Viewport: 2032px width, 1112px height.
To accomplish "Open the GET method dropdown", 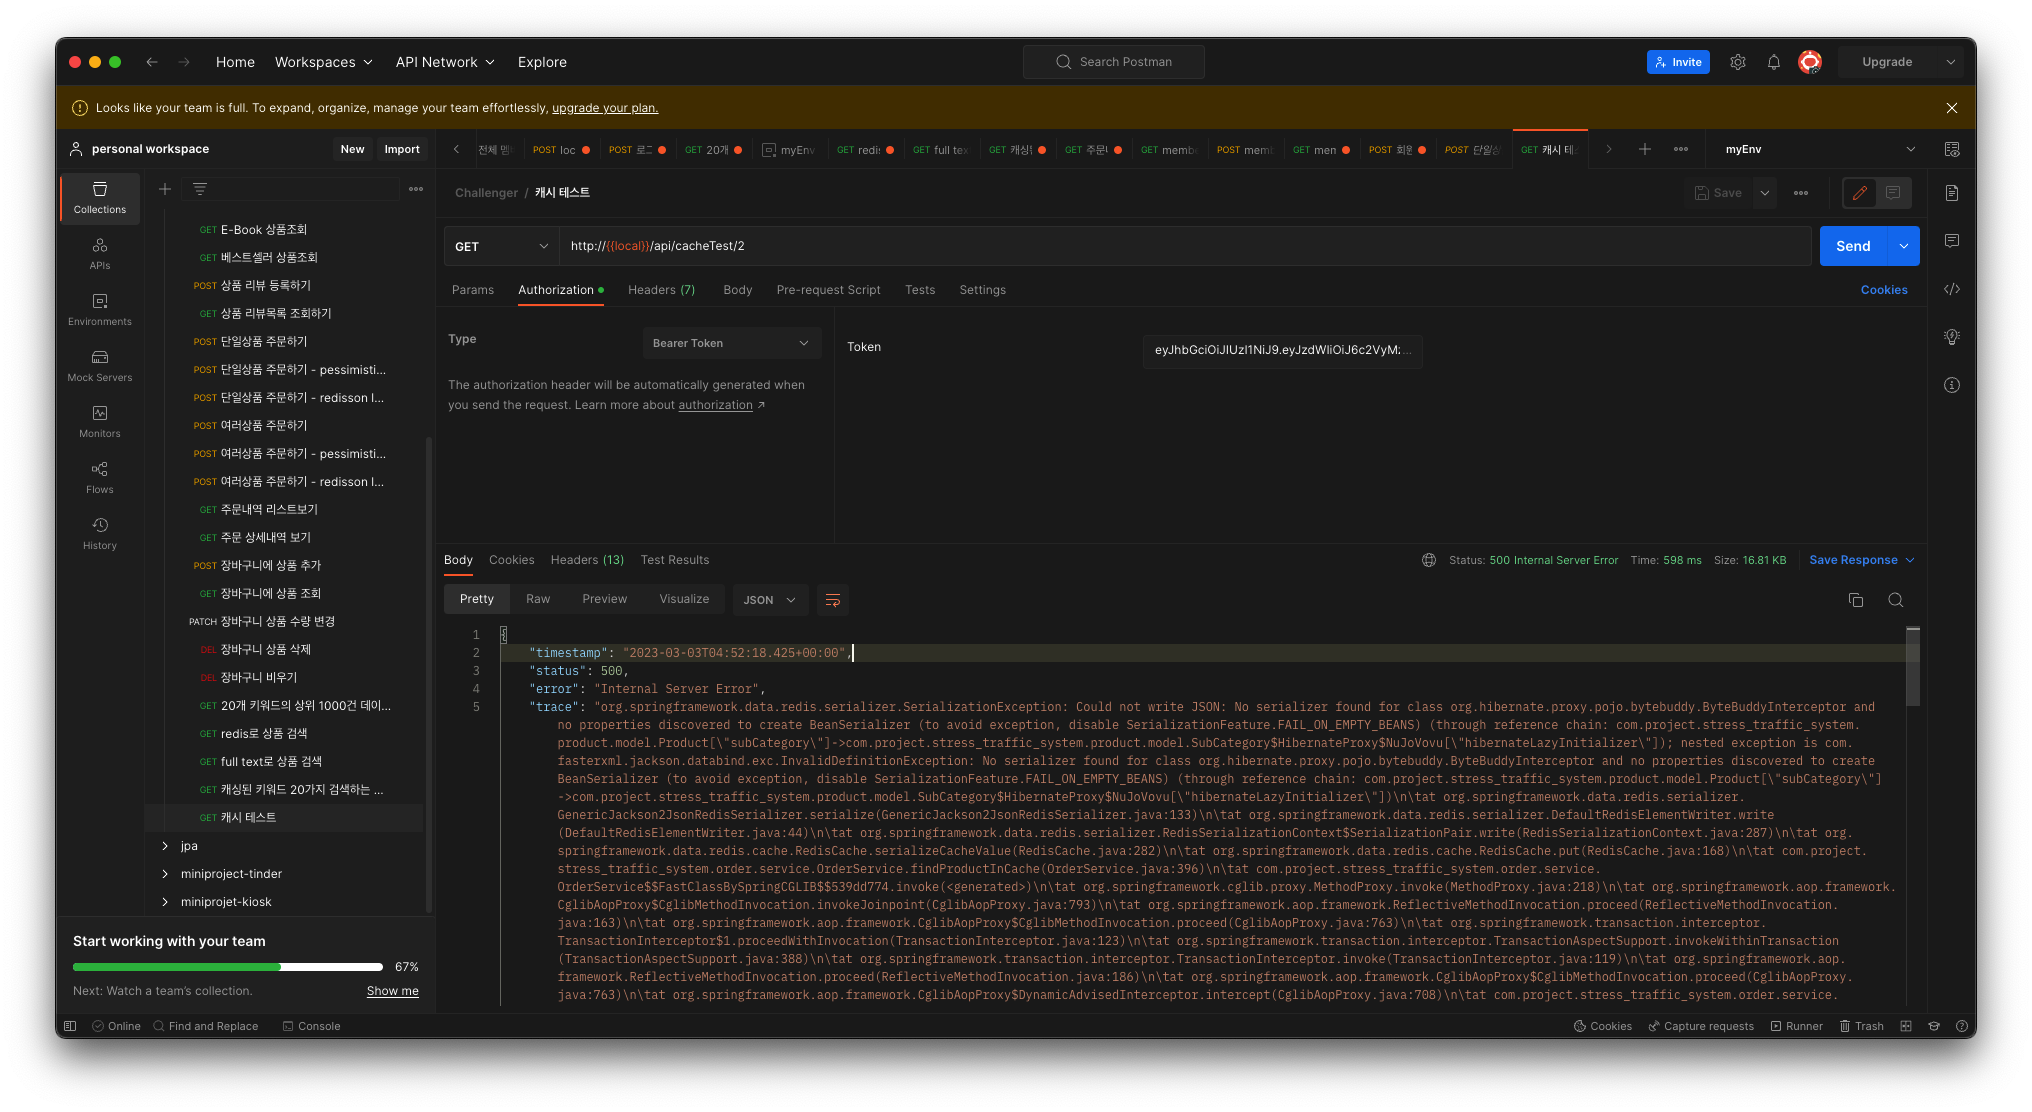I will click(501, 246).
